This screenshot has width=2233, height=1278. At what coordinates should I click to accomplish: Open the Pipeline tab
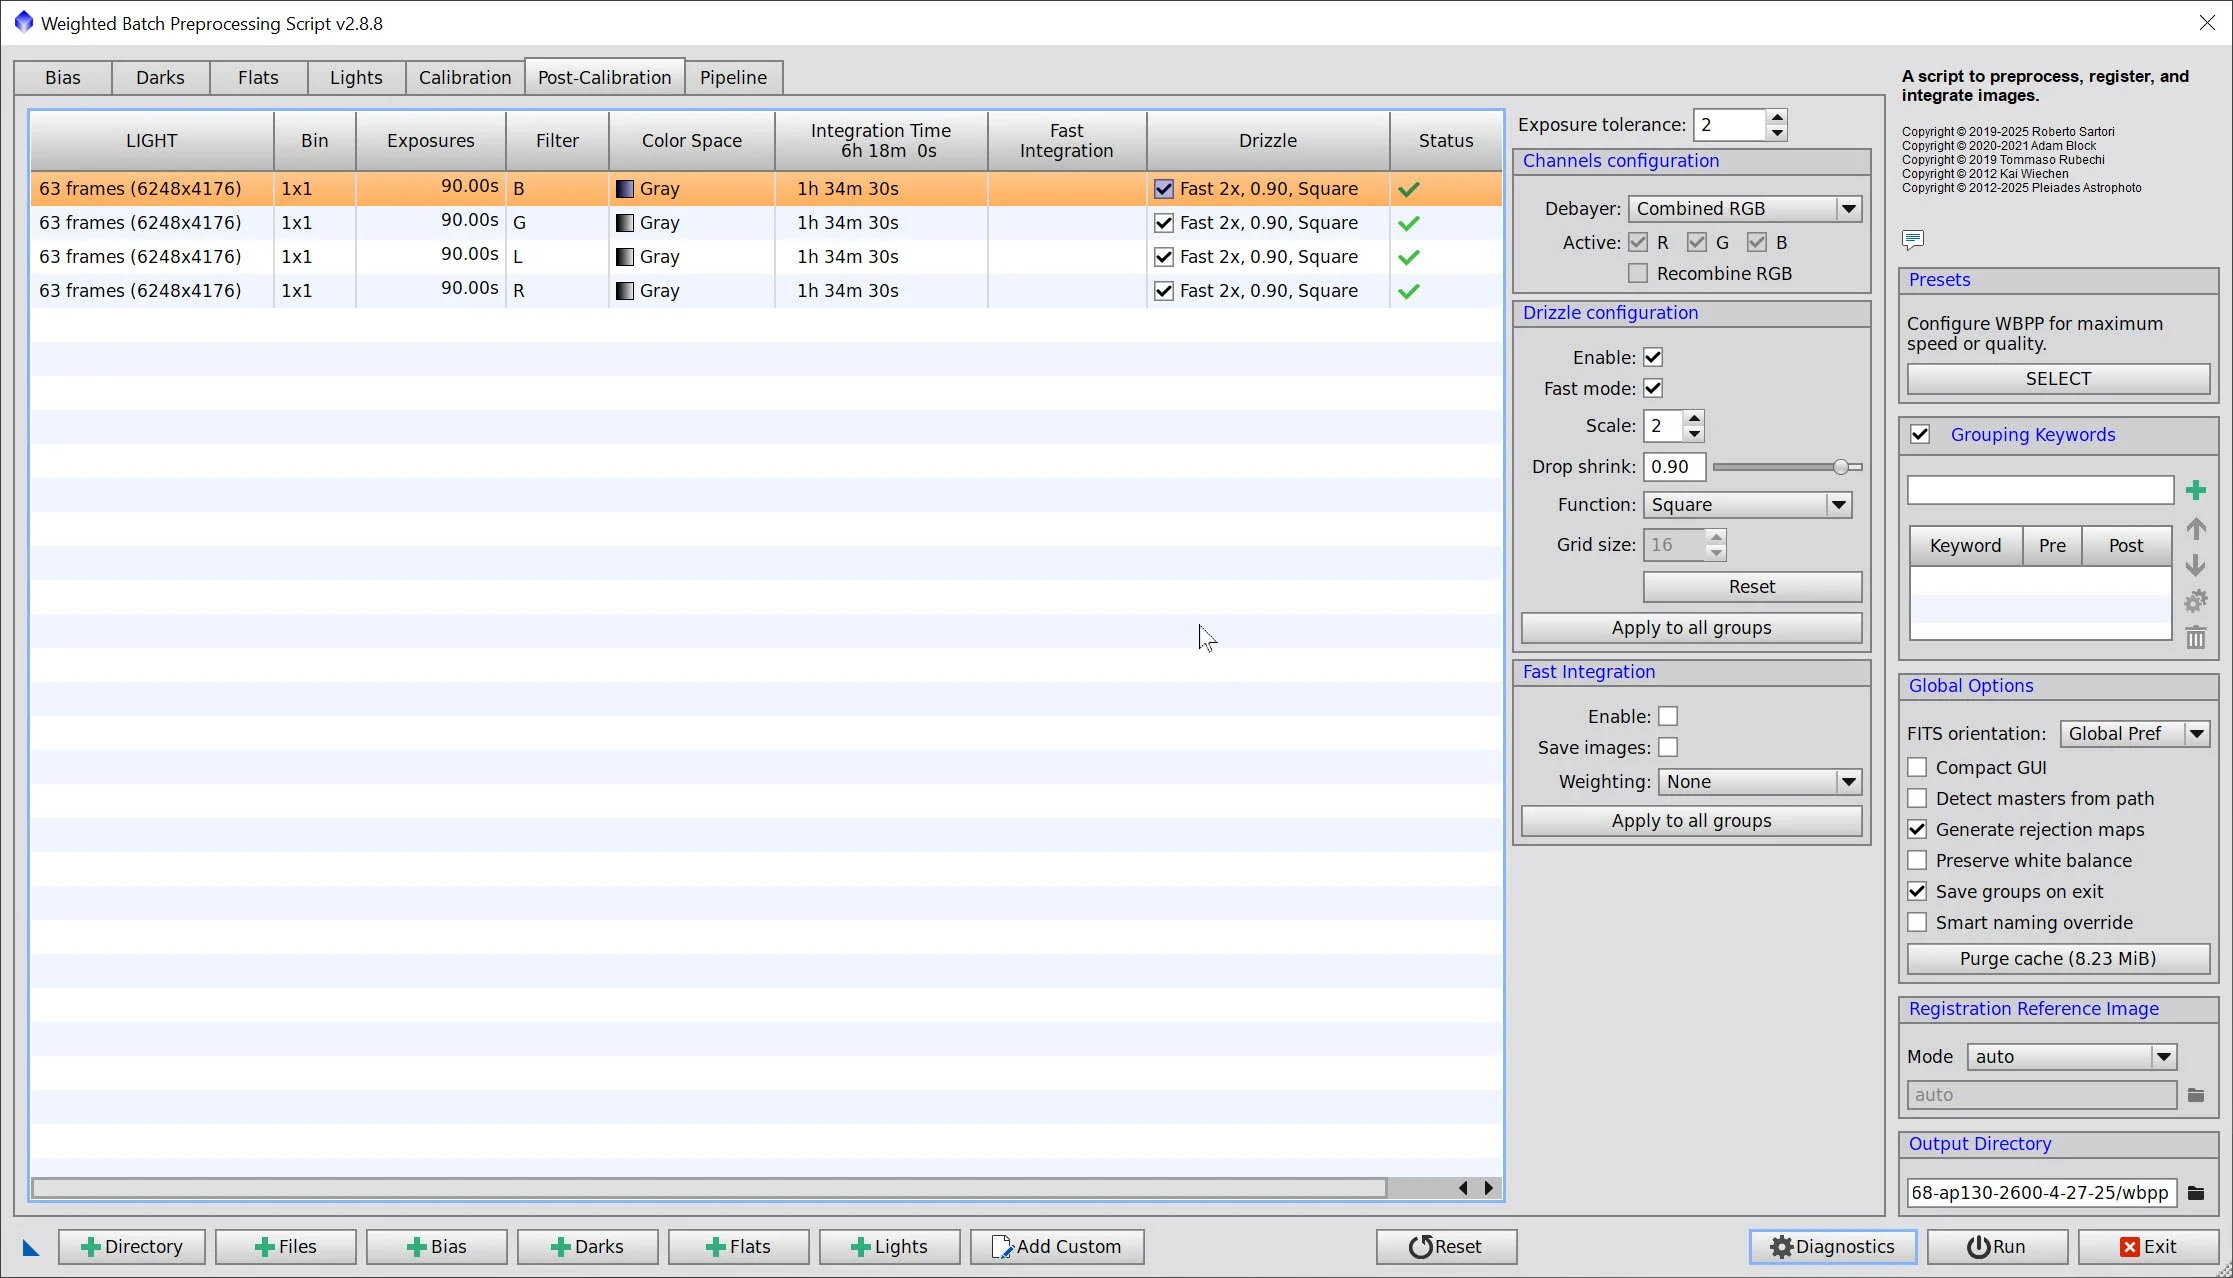pyautogui.click(x=733, y=77)
